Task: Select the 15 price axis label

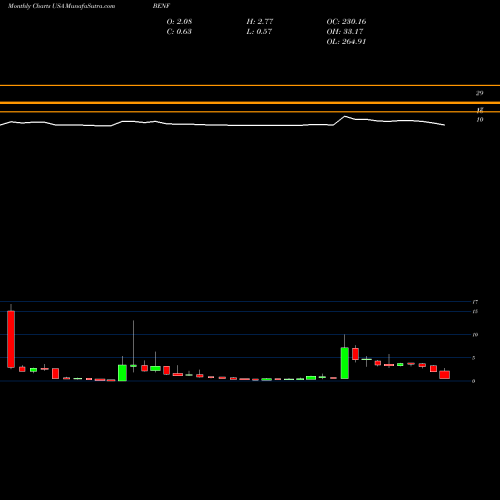Action: tap(475, 311)
